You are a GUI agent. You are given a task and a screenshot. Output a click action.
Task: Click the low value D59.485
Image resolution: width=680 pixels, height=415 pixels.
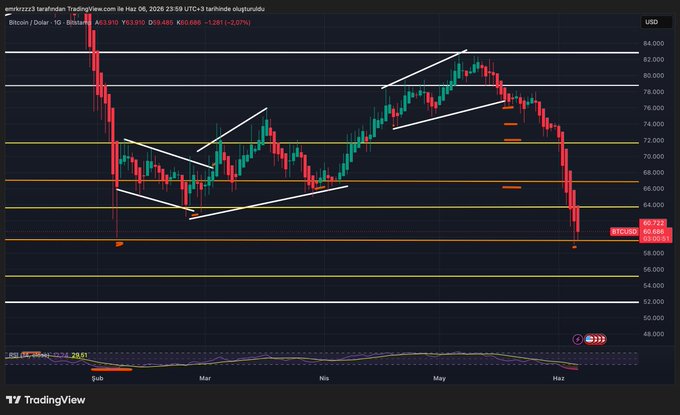point(160,23)
